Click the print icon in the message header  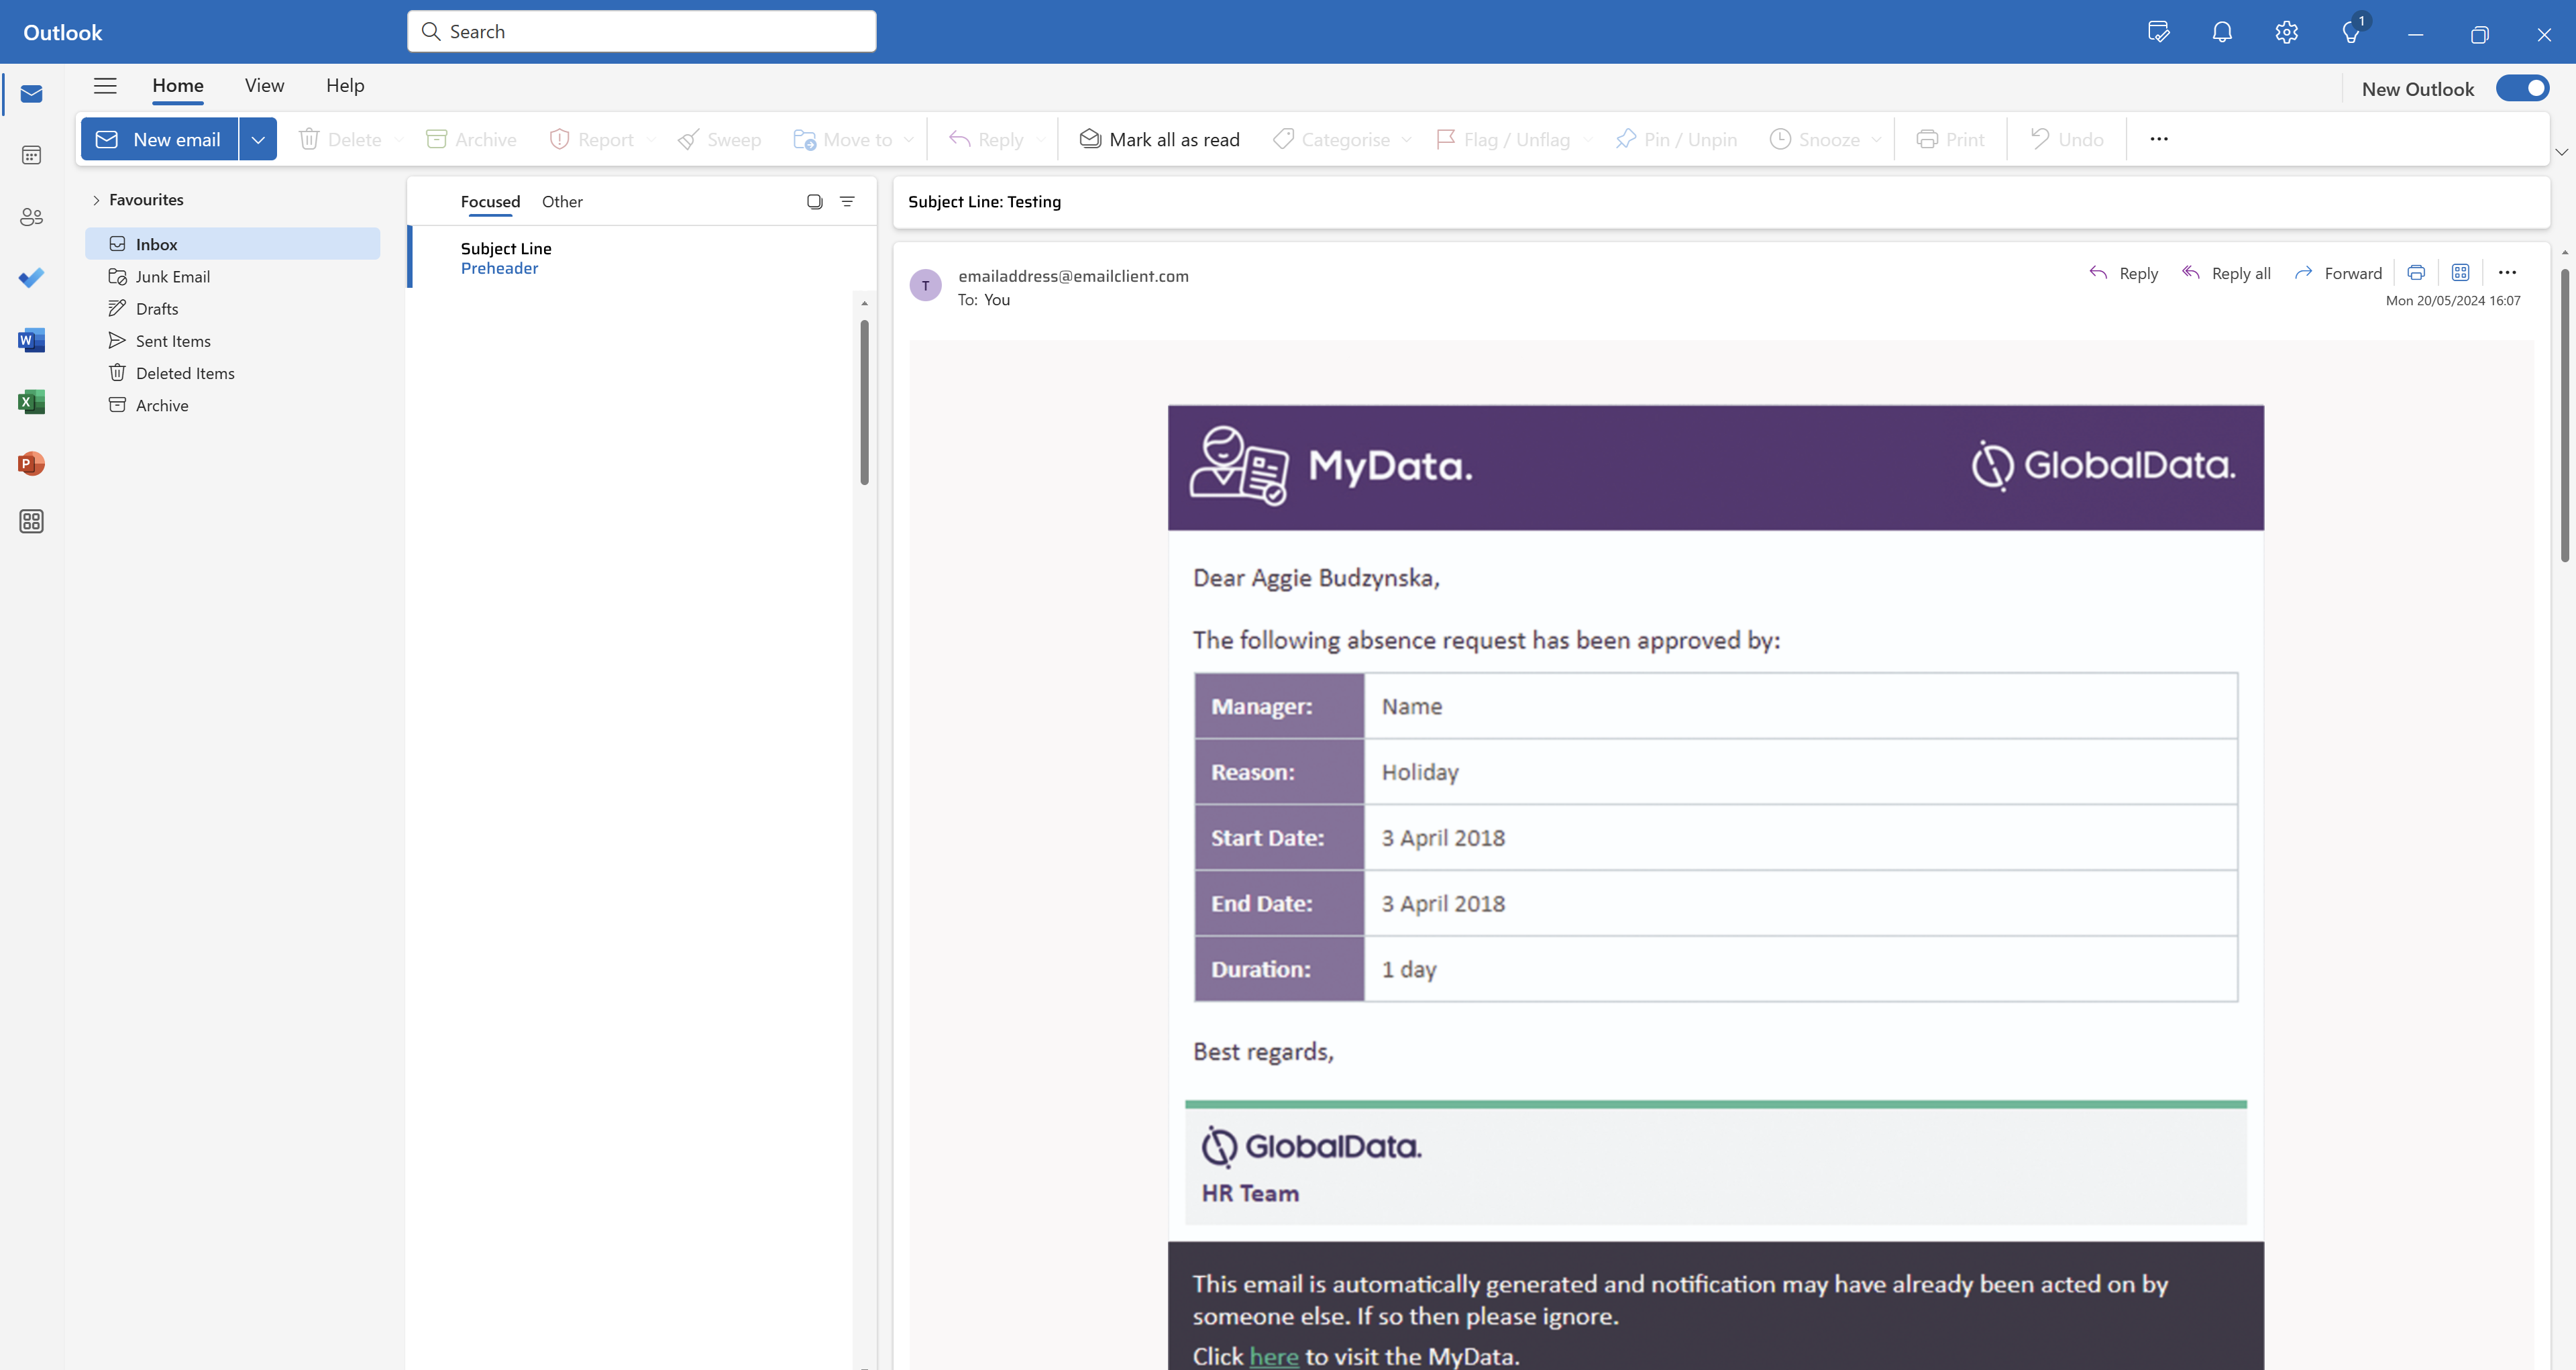click(2416, 273)
